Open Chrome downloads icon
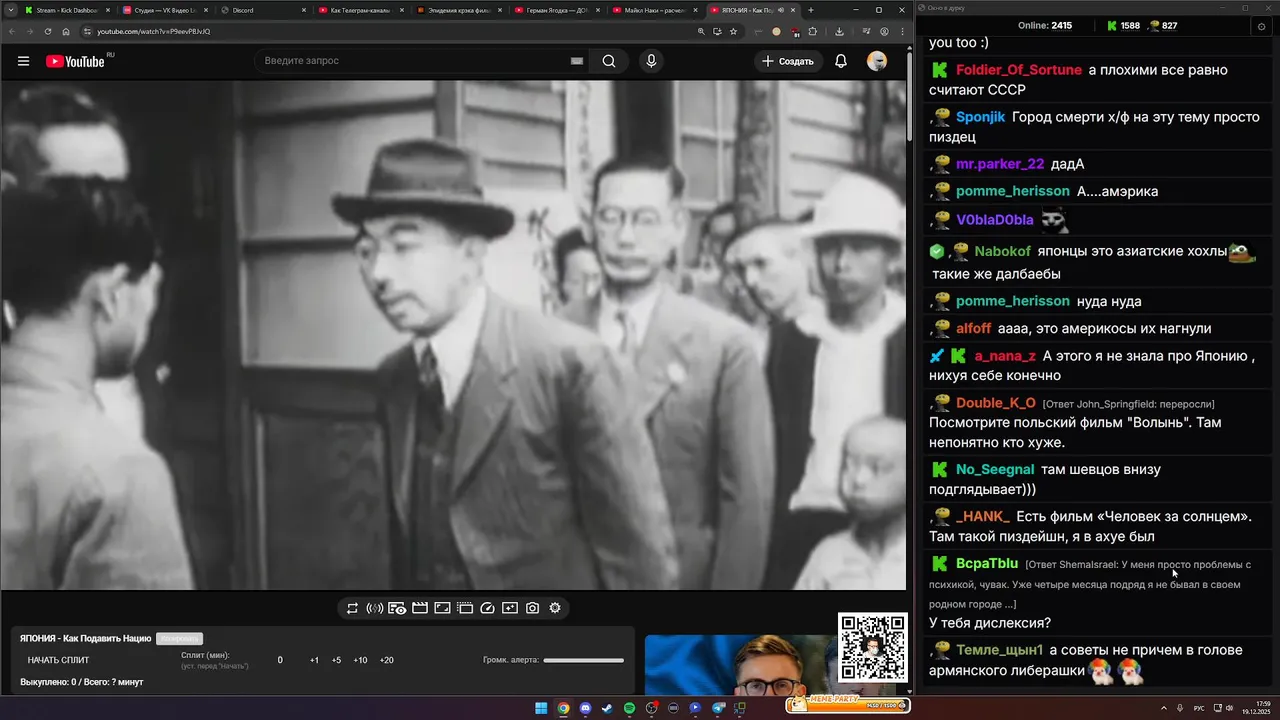Screen dimensions: 1280x720 point(839,31)
